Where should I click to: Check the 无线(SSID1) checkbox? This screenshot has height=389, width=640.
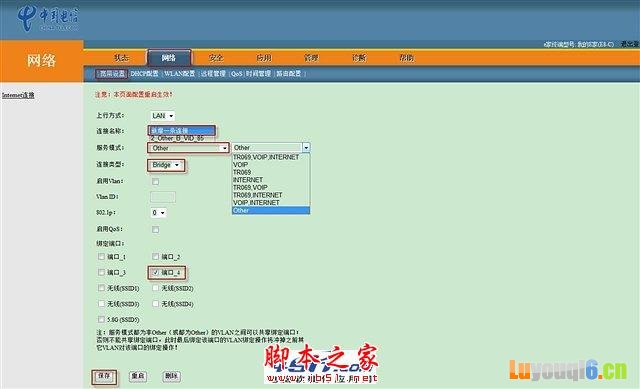pyautogui.click(x=101, y=288)
